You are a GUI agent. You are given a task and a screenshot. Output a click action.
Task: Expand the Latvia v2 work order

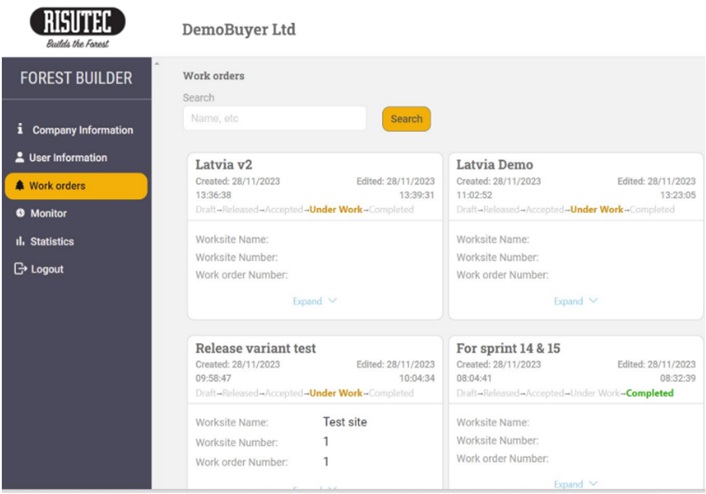tap(315, 301)
